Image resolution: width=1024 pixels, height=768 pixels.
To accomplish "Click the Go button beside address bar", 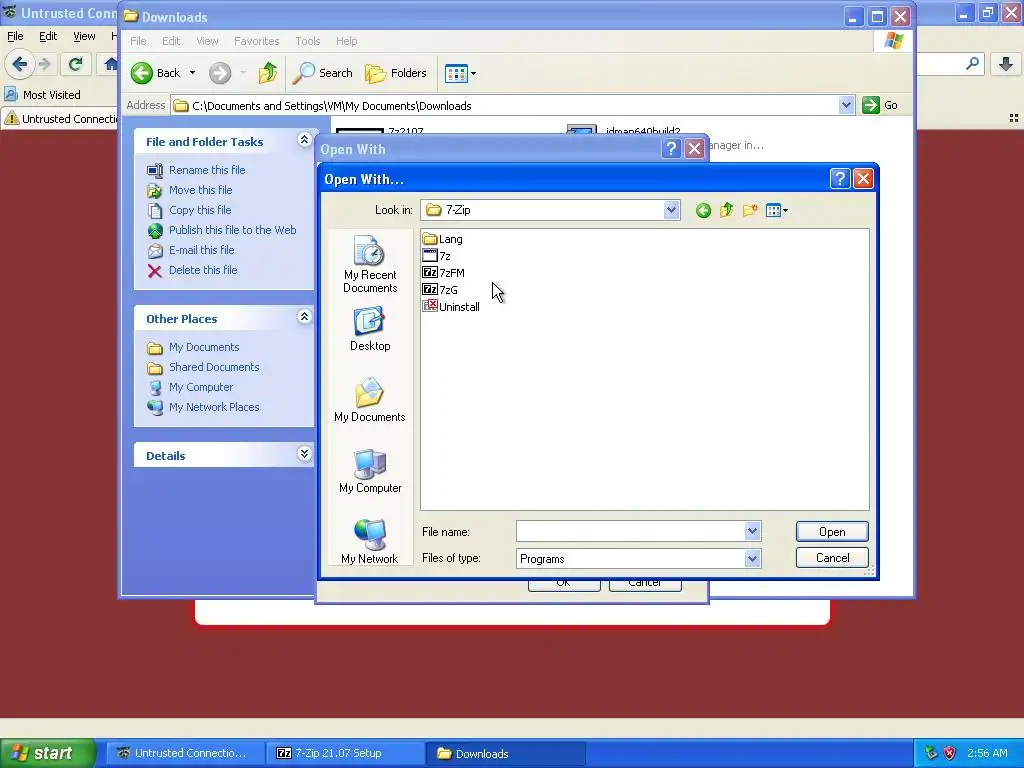I will (x=880, y=105).
